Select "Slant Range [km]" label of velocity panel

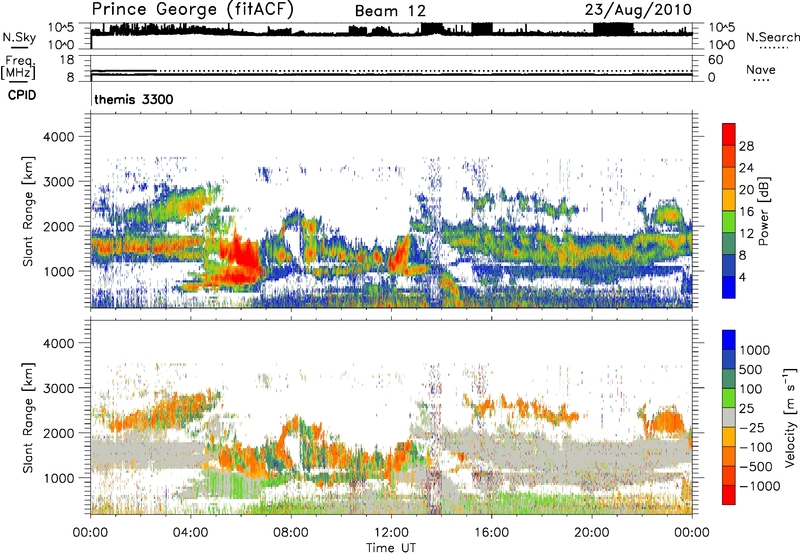pos(28,417)
